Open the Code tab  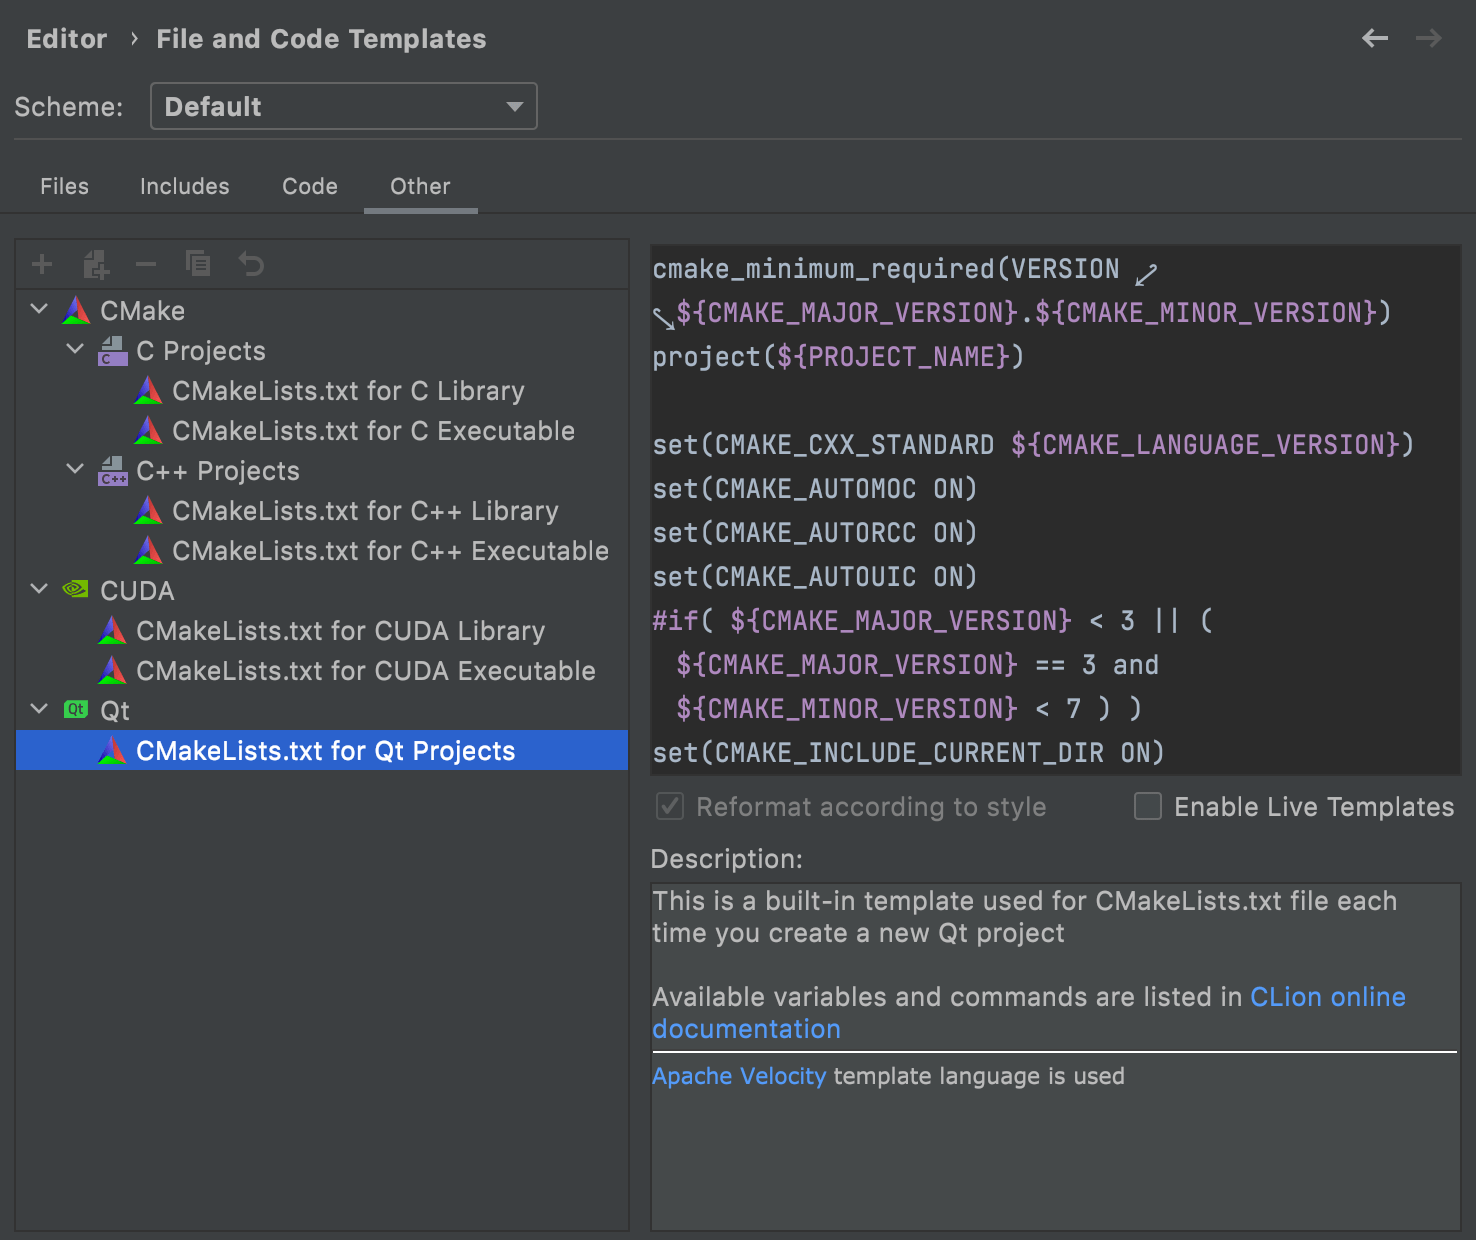[309, 186]
